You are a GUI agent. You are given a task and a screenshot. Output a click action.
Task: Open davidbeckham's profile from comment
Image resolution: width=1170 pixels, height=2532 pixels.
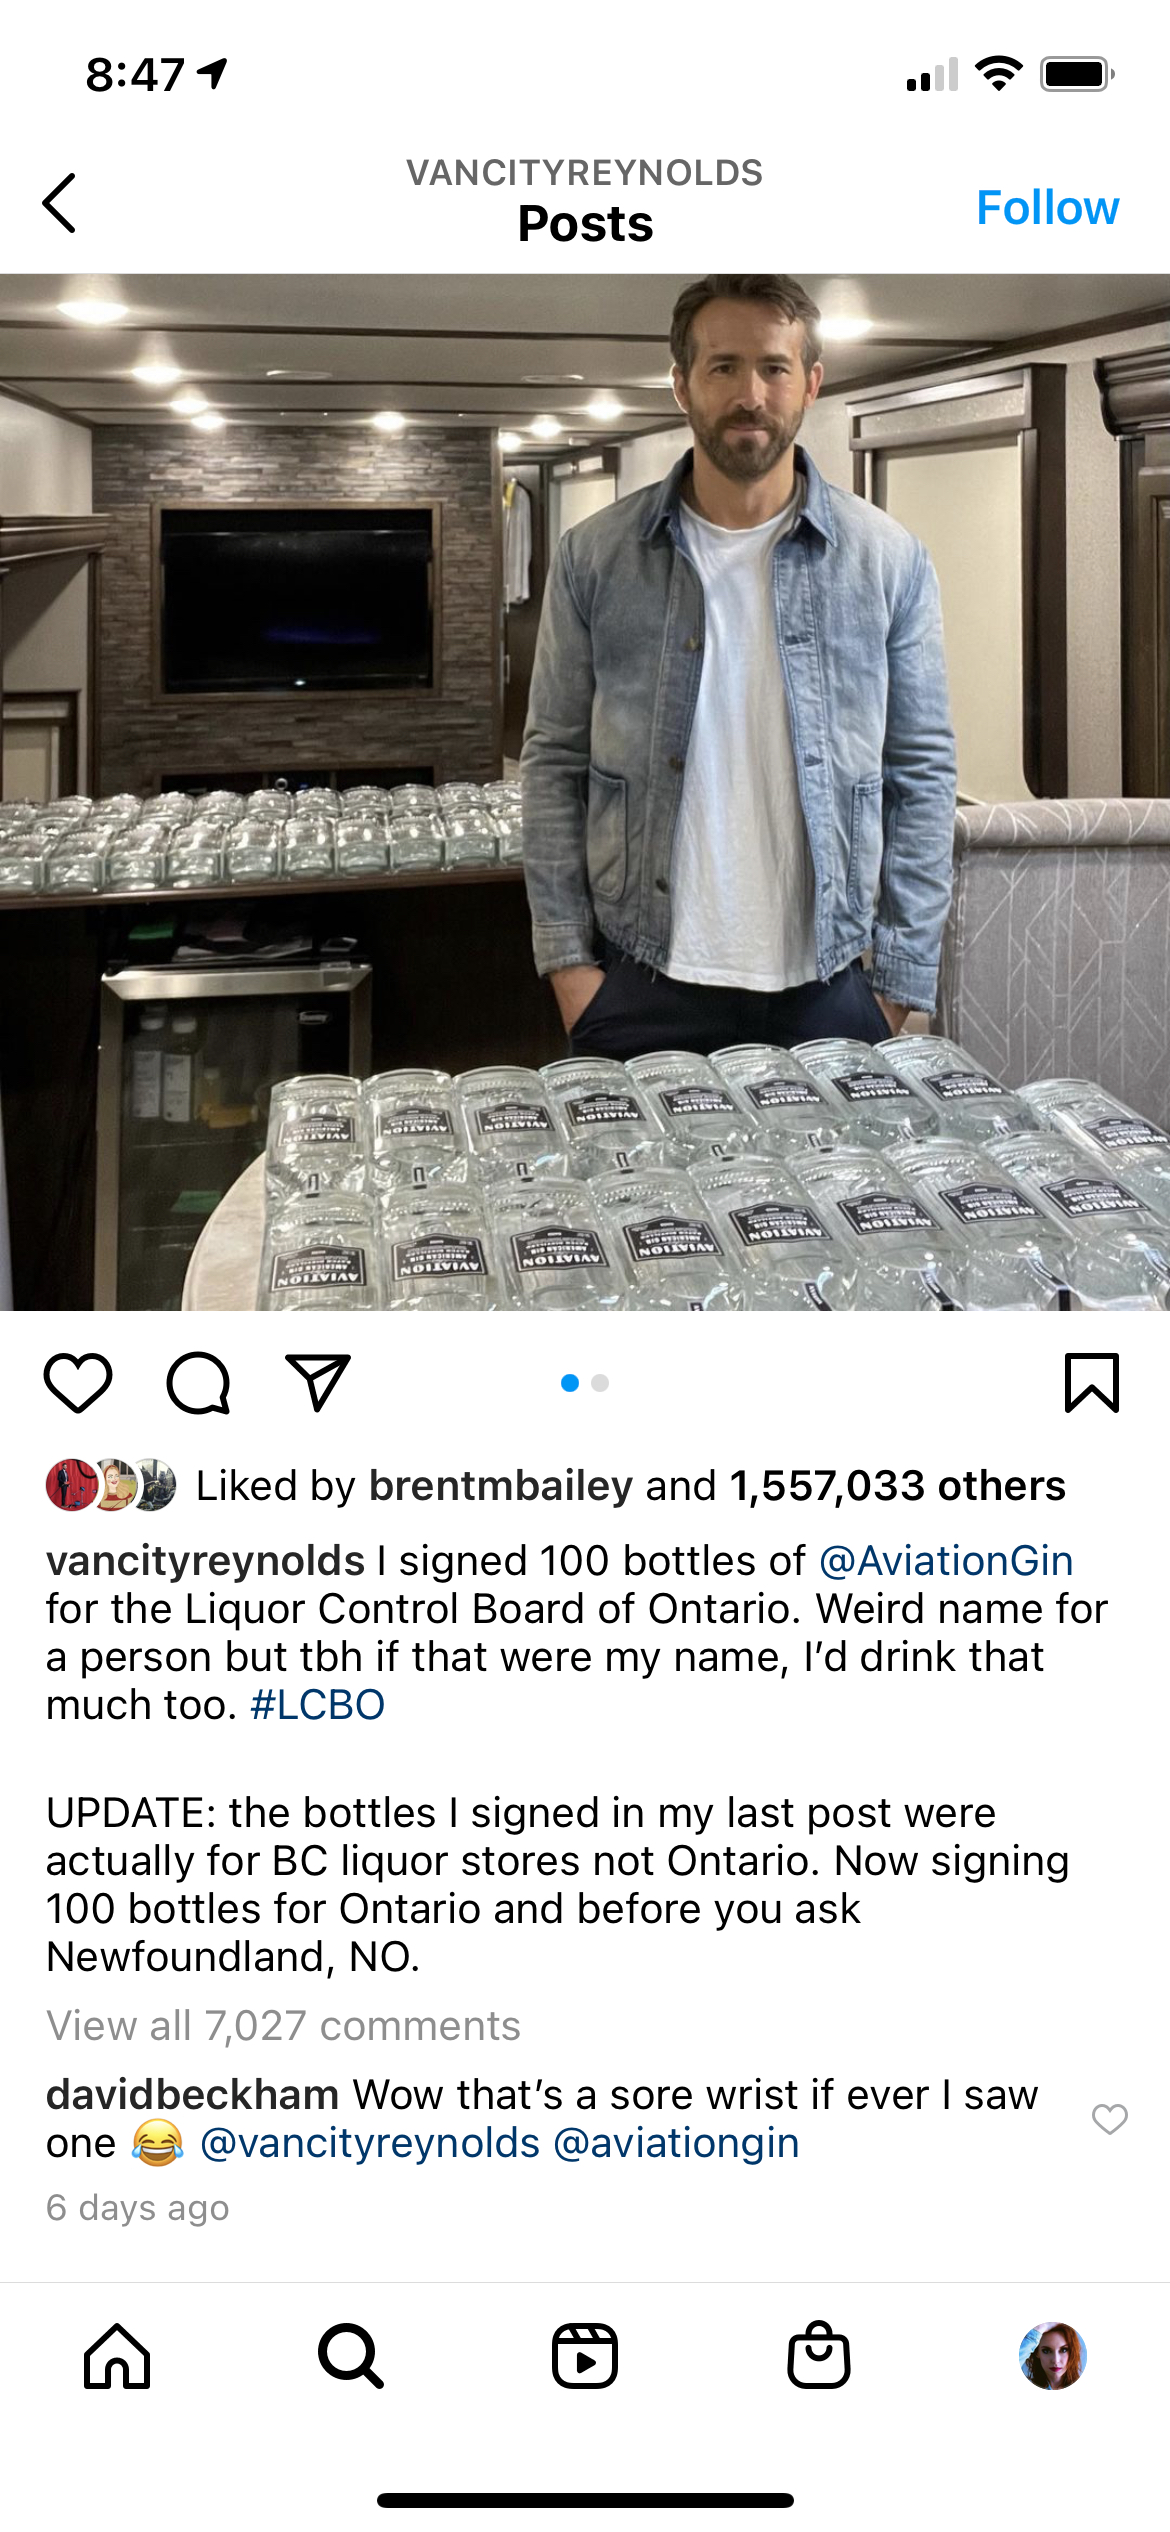point(193,2095)
